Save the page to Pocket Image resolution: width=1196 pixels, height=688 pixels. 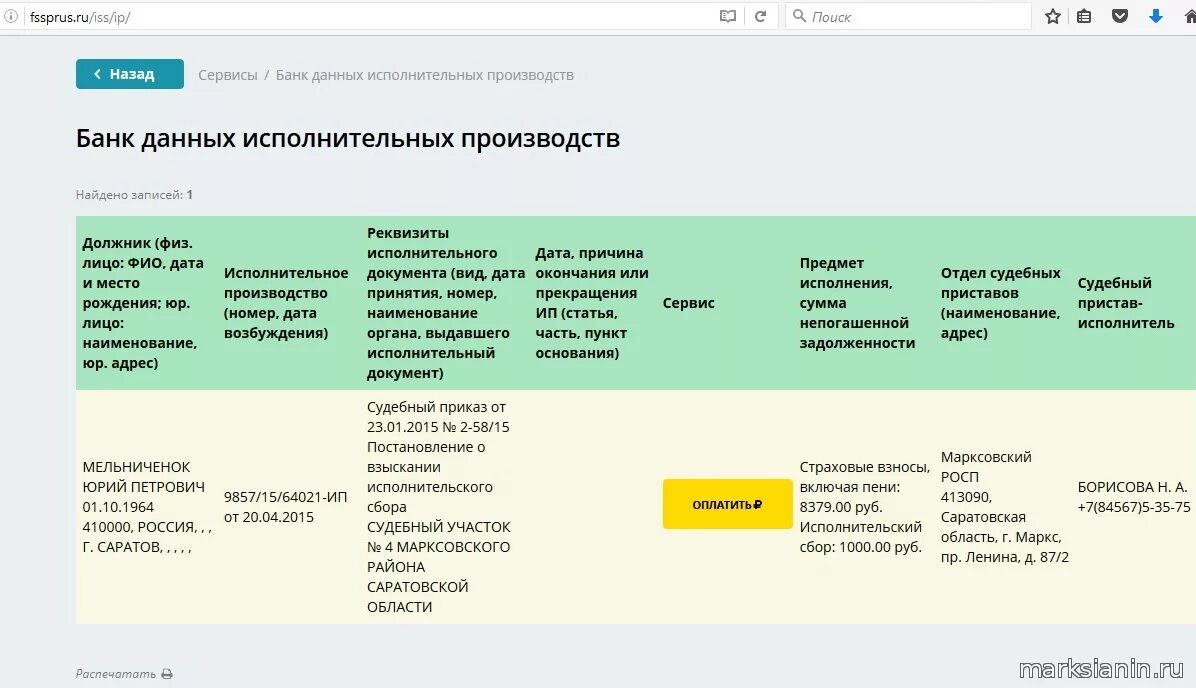1120,16
